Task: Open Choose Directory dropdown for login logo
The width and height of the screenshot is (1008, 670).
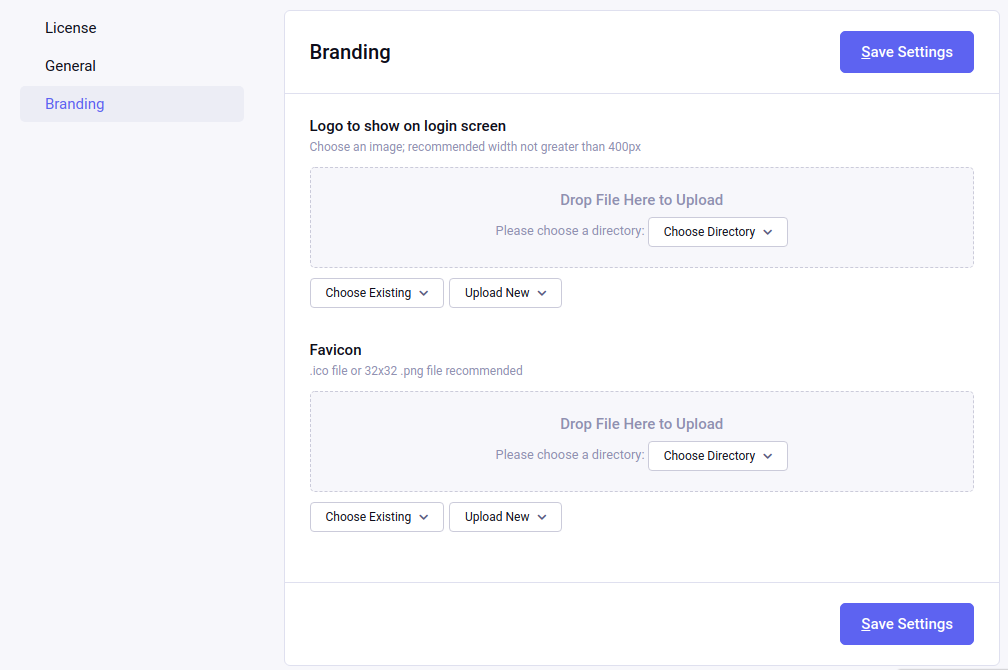Action: click(717, 232)
